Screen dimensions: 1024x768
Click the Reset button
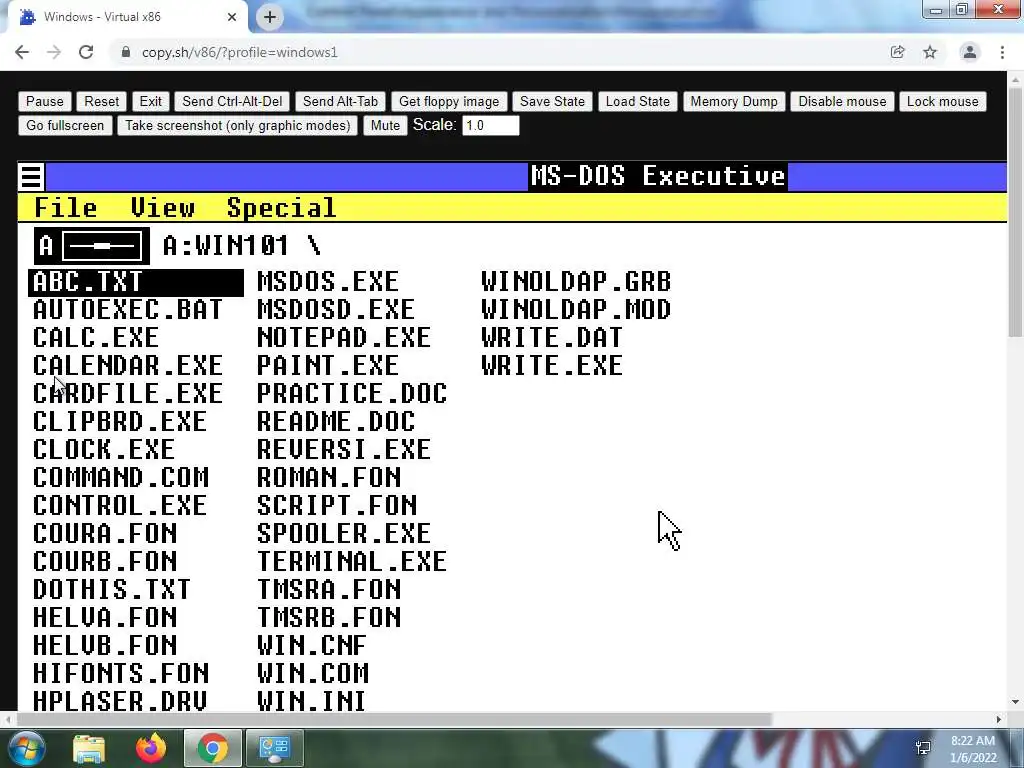click(x=101, y=101)
